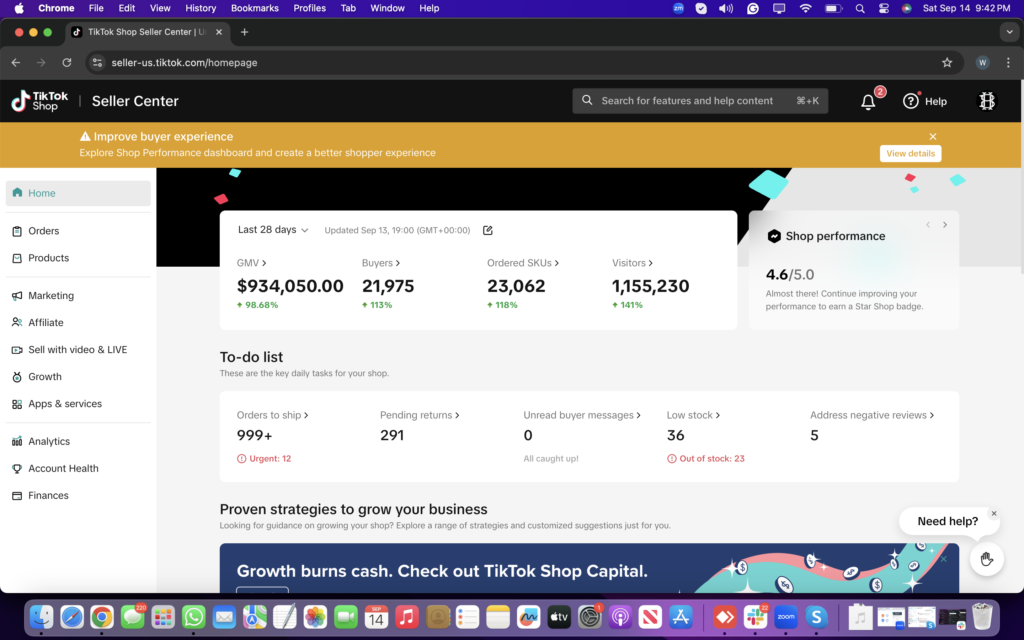Select Affiliate in the sidebar menu

point(46,322)
